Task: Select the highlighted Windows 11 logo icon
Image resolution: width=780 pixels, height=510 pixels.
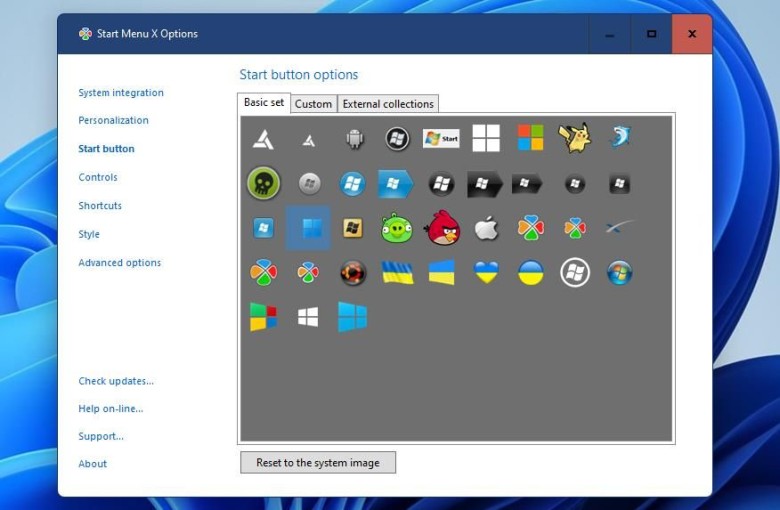Action: pyautogui.click(x=308, y=228)
